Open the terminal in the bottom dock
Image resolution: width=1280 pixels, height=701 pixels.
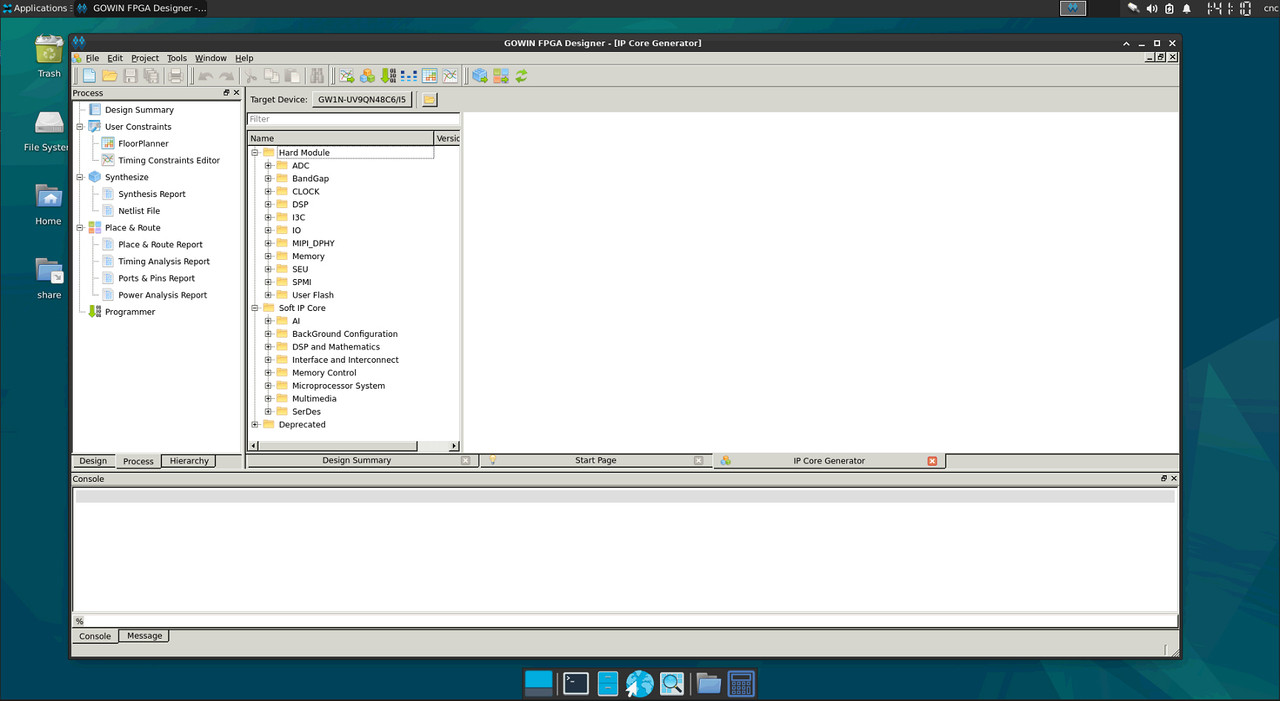[575, 683]
